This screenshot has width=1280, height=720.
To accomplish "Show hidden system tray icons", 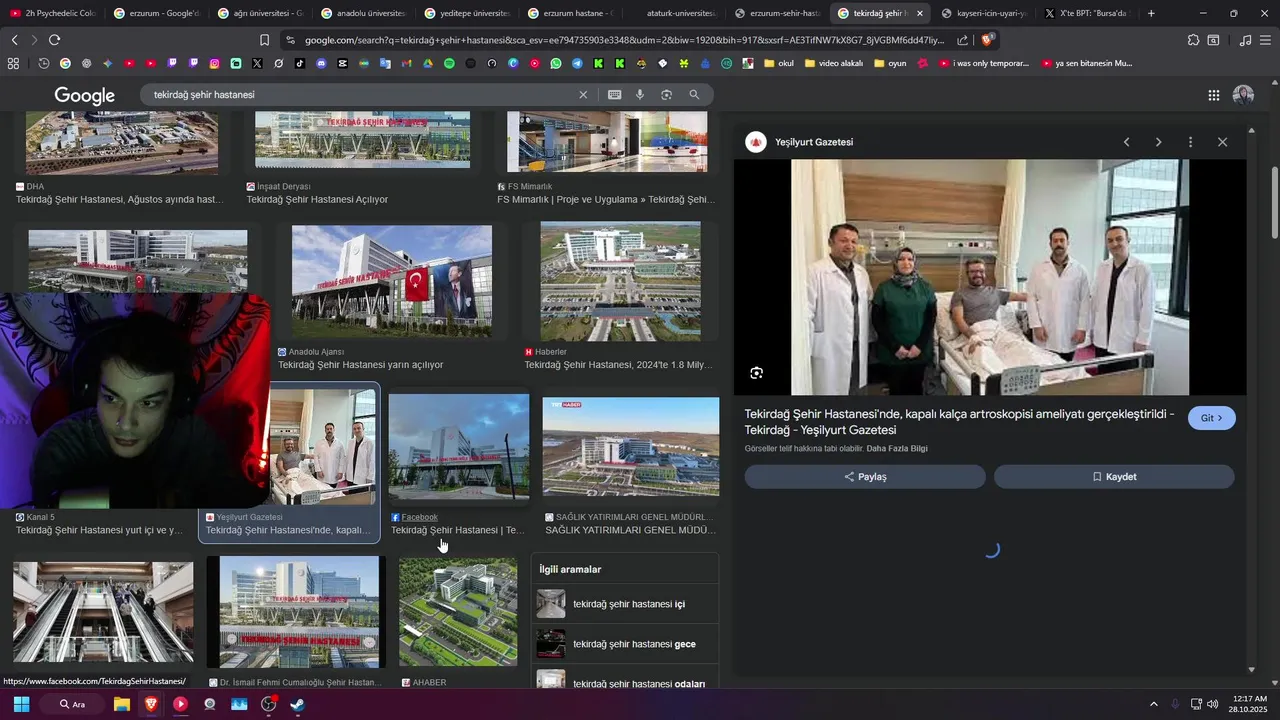I will (1153, 704).
